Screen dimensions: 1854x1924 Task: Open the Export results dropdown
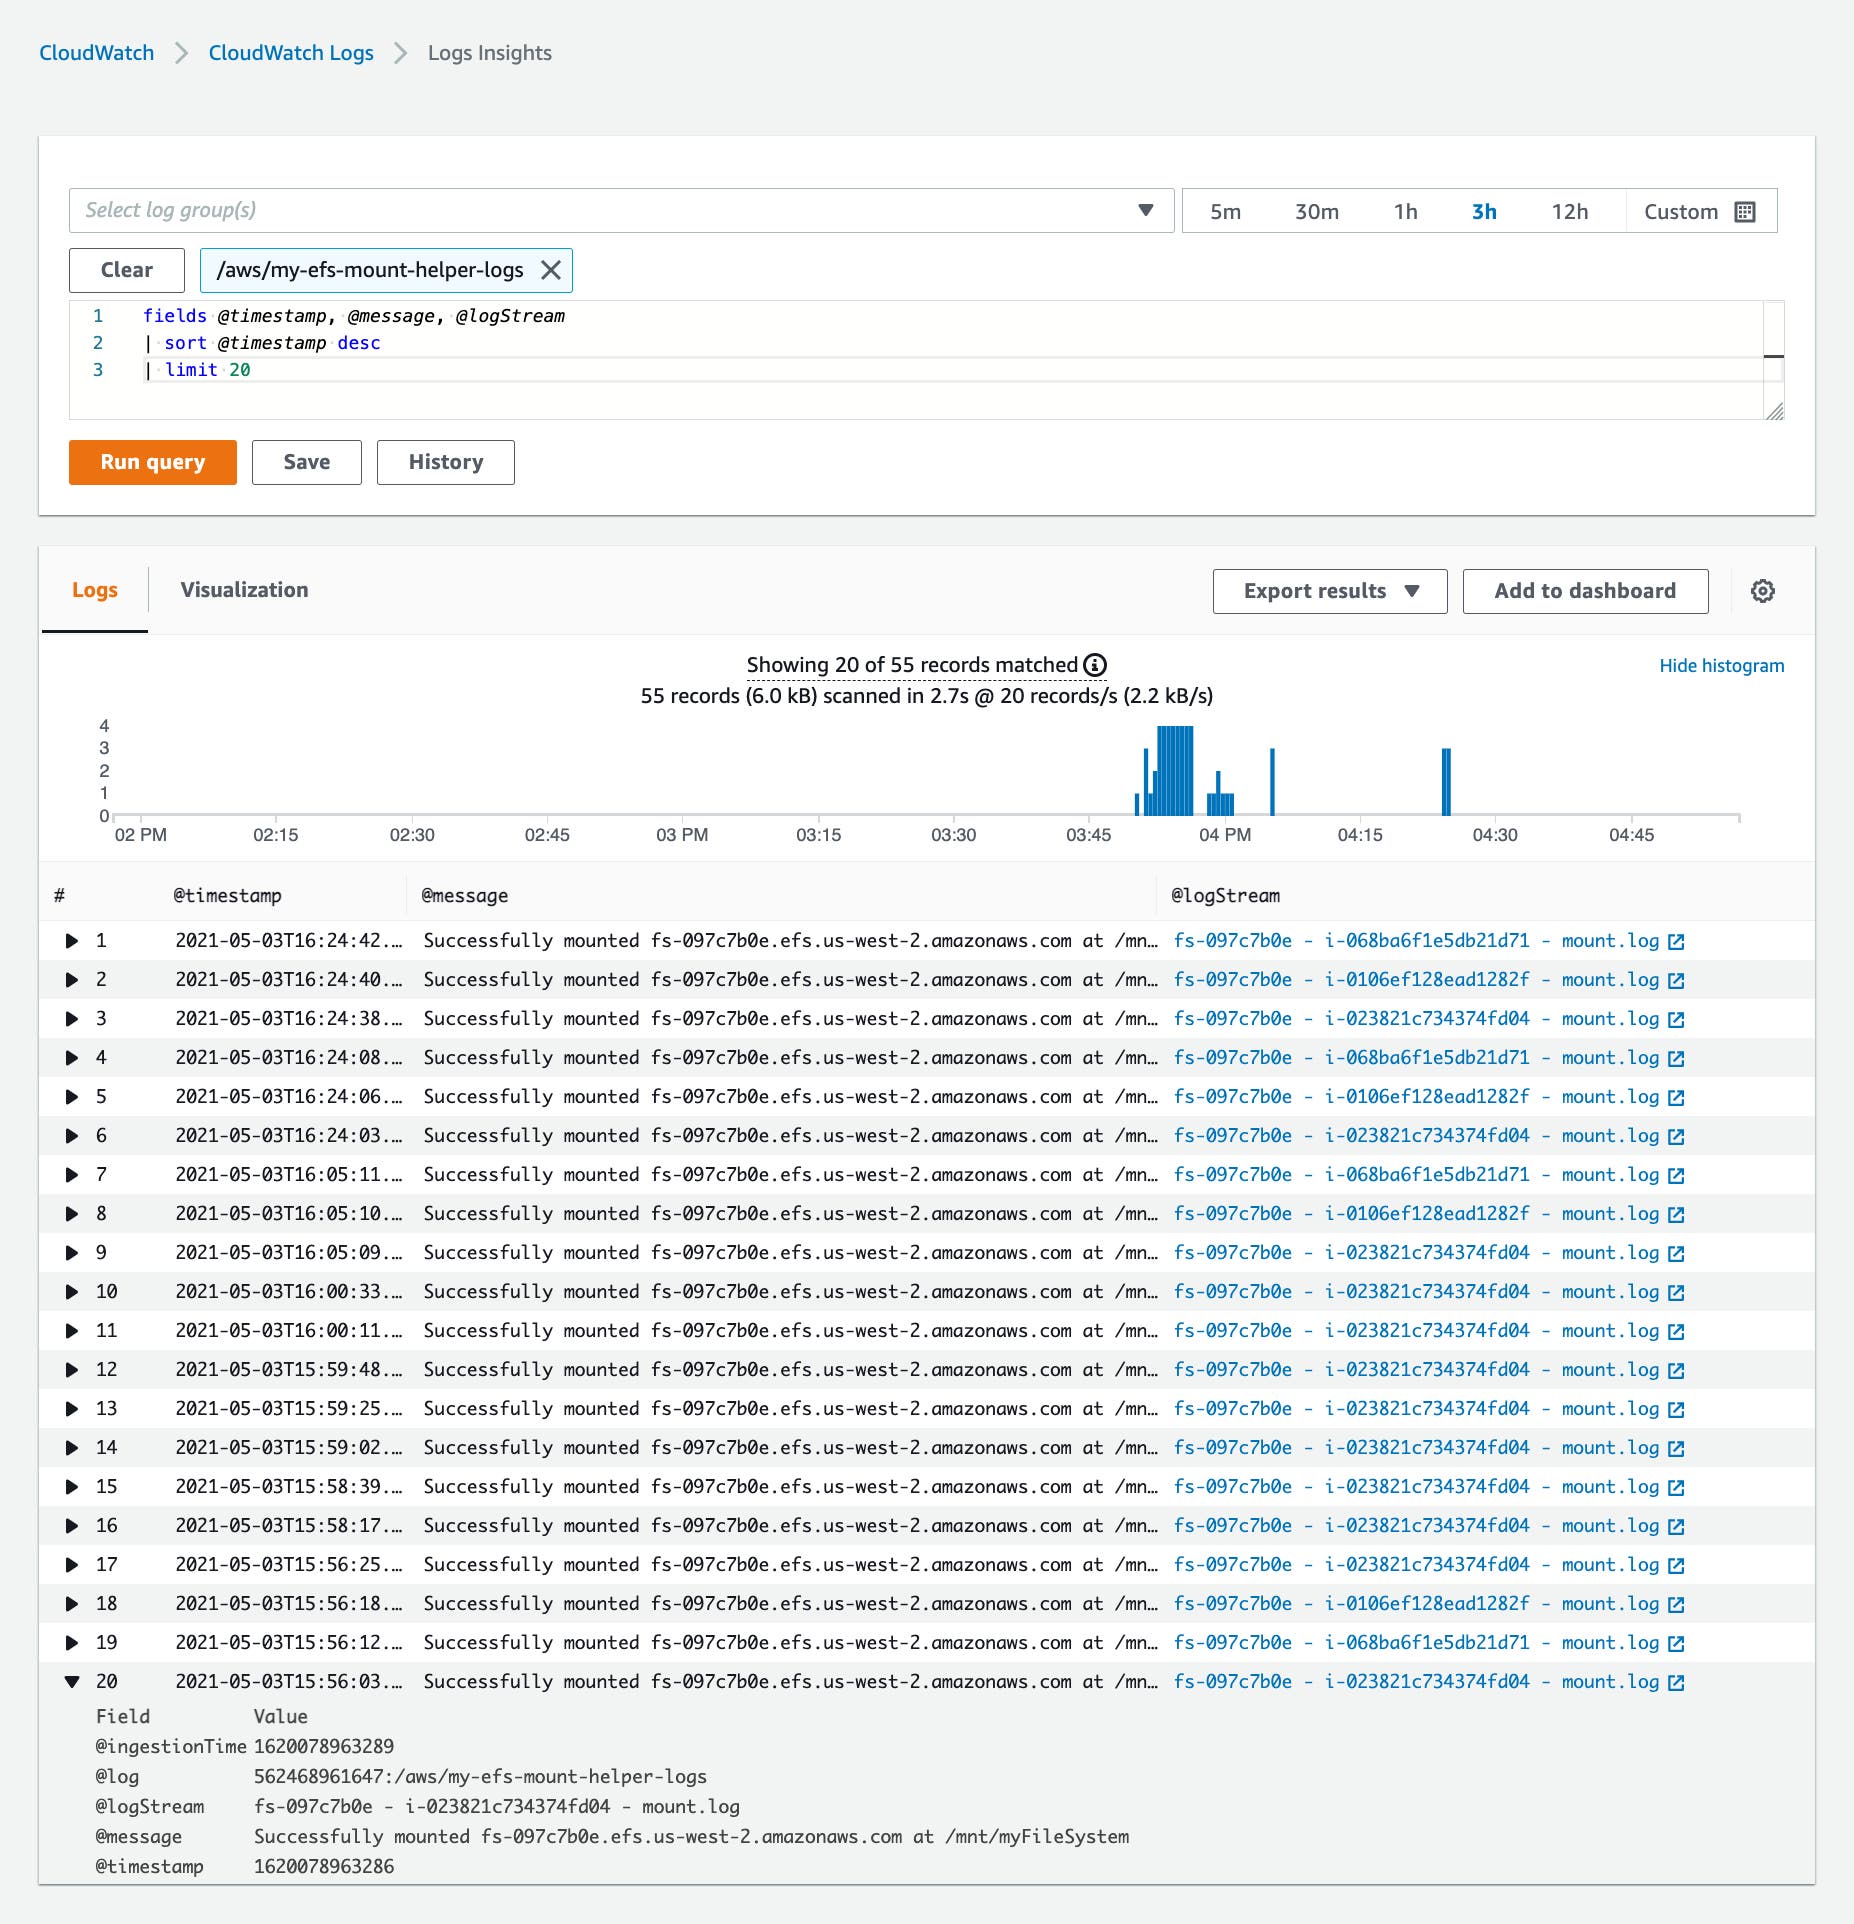click(1330, 591)
